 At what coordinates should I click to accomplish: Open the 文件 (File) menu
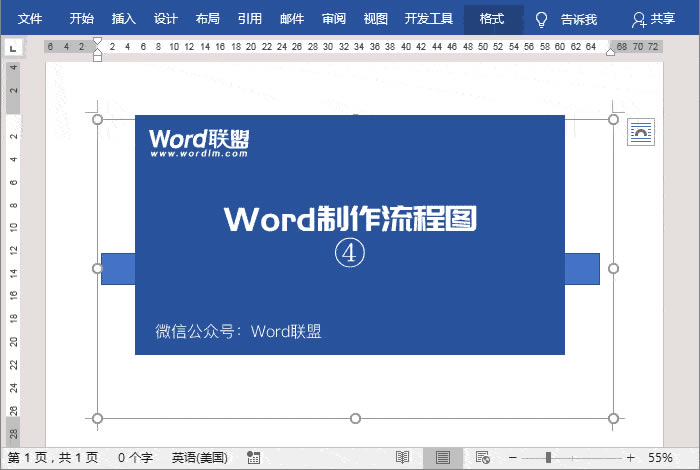click(x=30, y=19)
